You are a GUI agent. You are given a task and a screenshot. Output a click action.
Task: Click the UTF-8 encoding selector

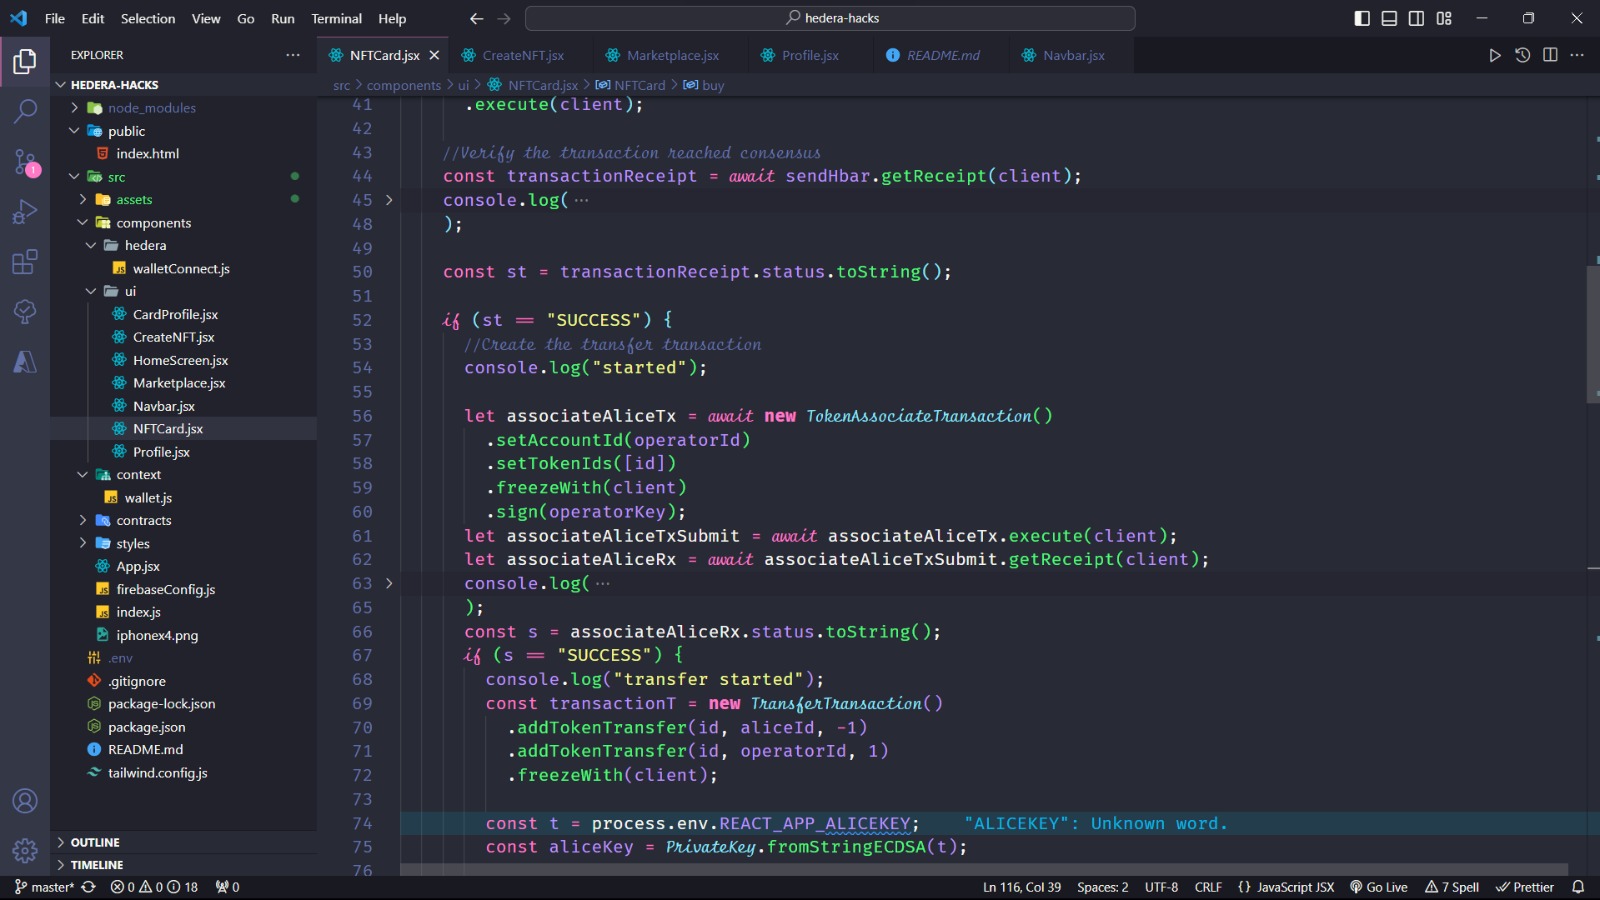[x=1161, y=887]
